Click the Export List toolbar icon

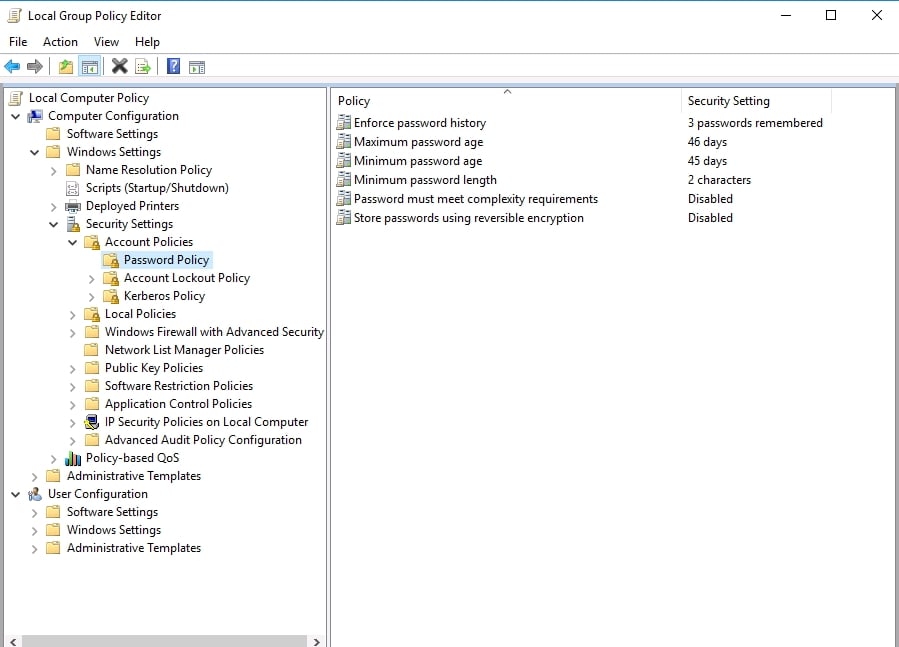click(143, 66)
